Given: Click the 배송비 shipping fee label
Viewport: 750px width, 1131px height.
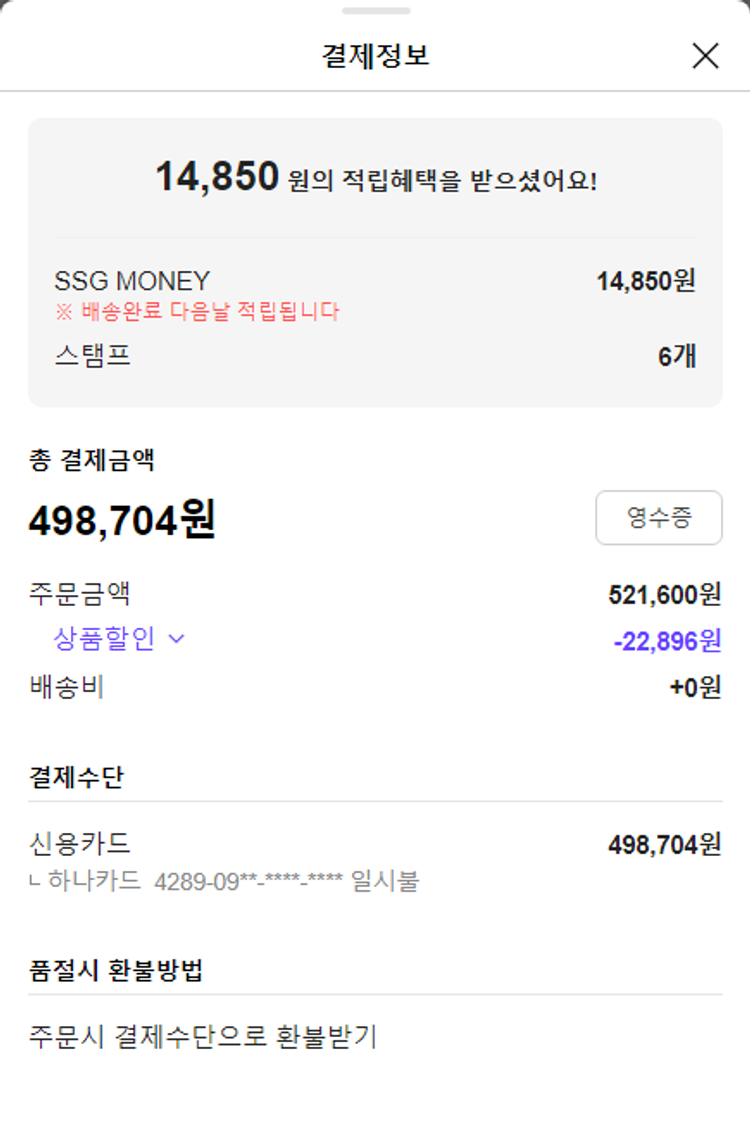Looking at the screenshot, I should (67, 687).
